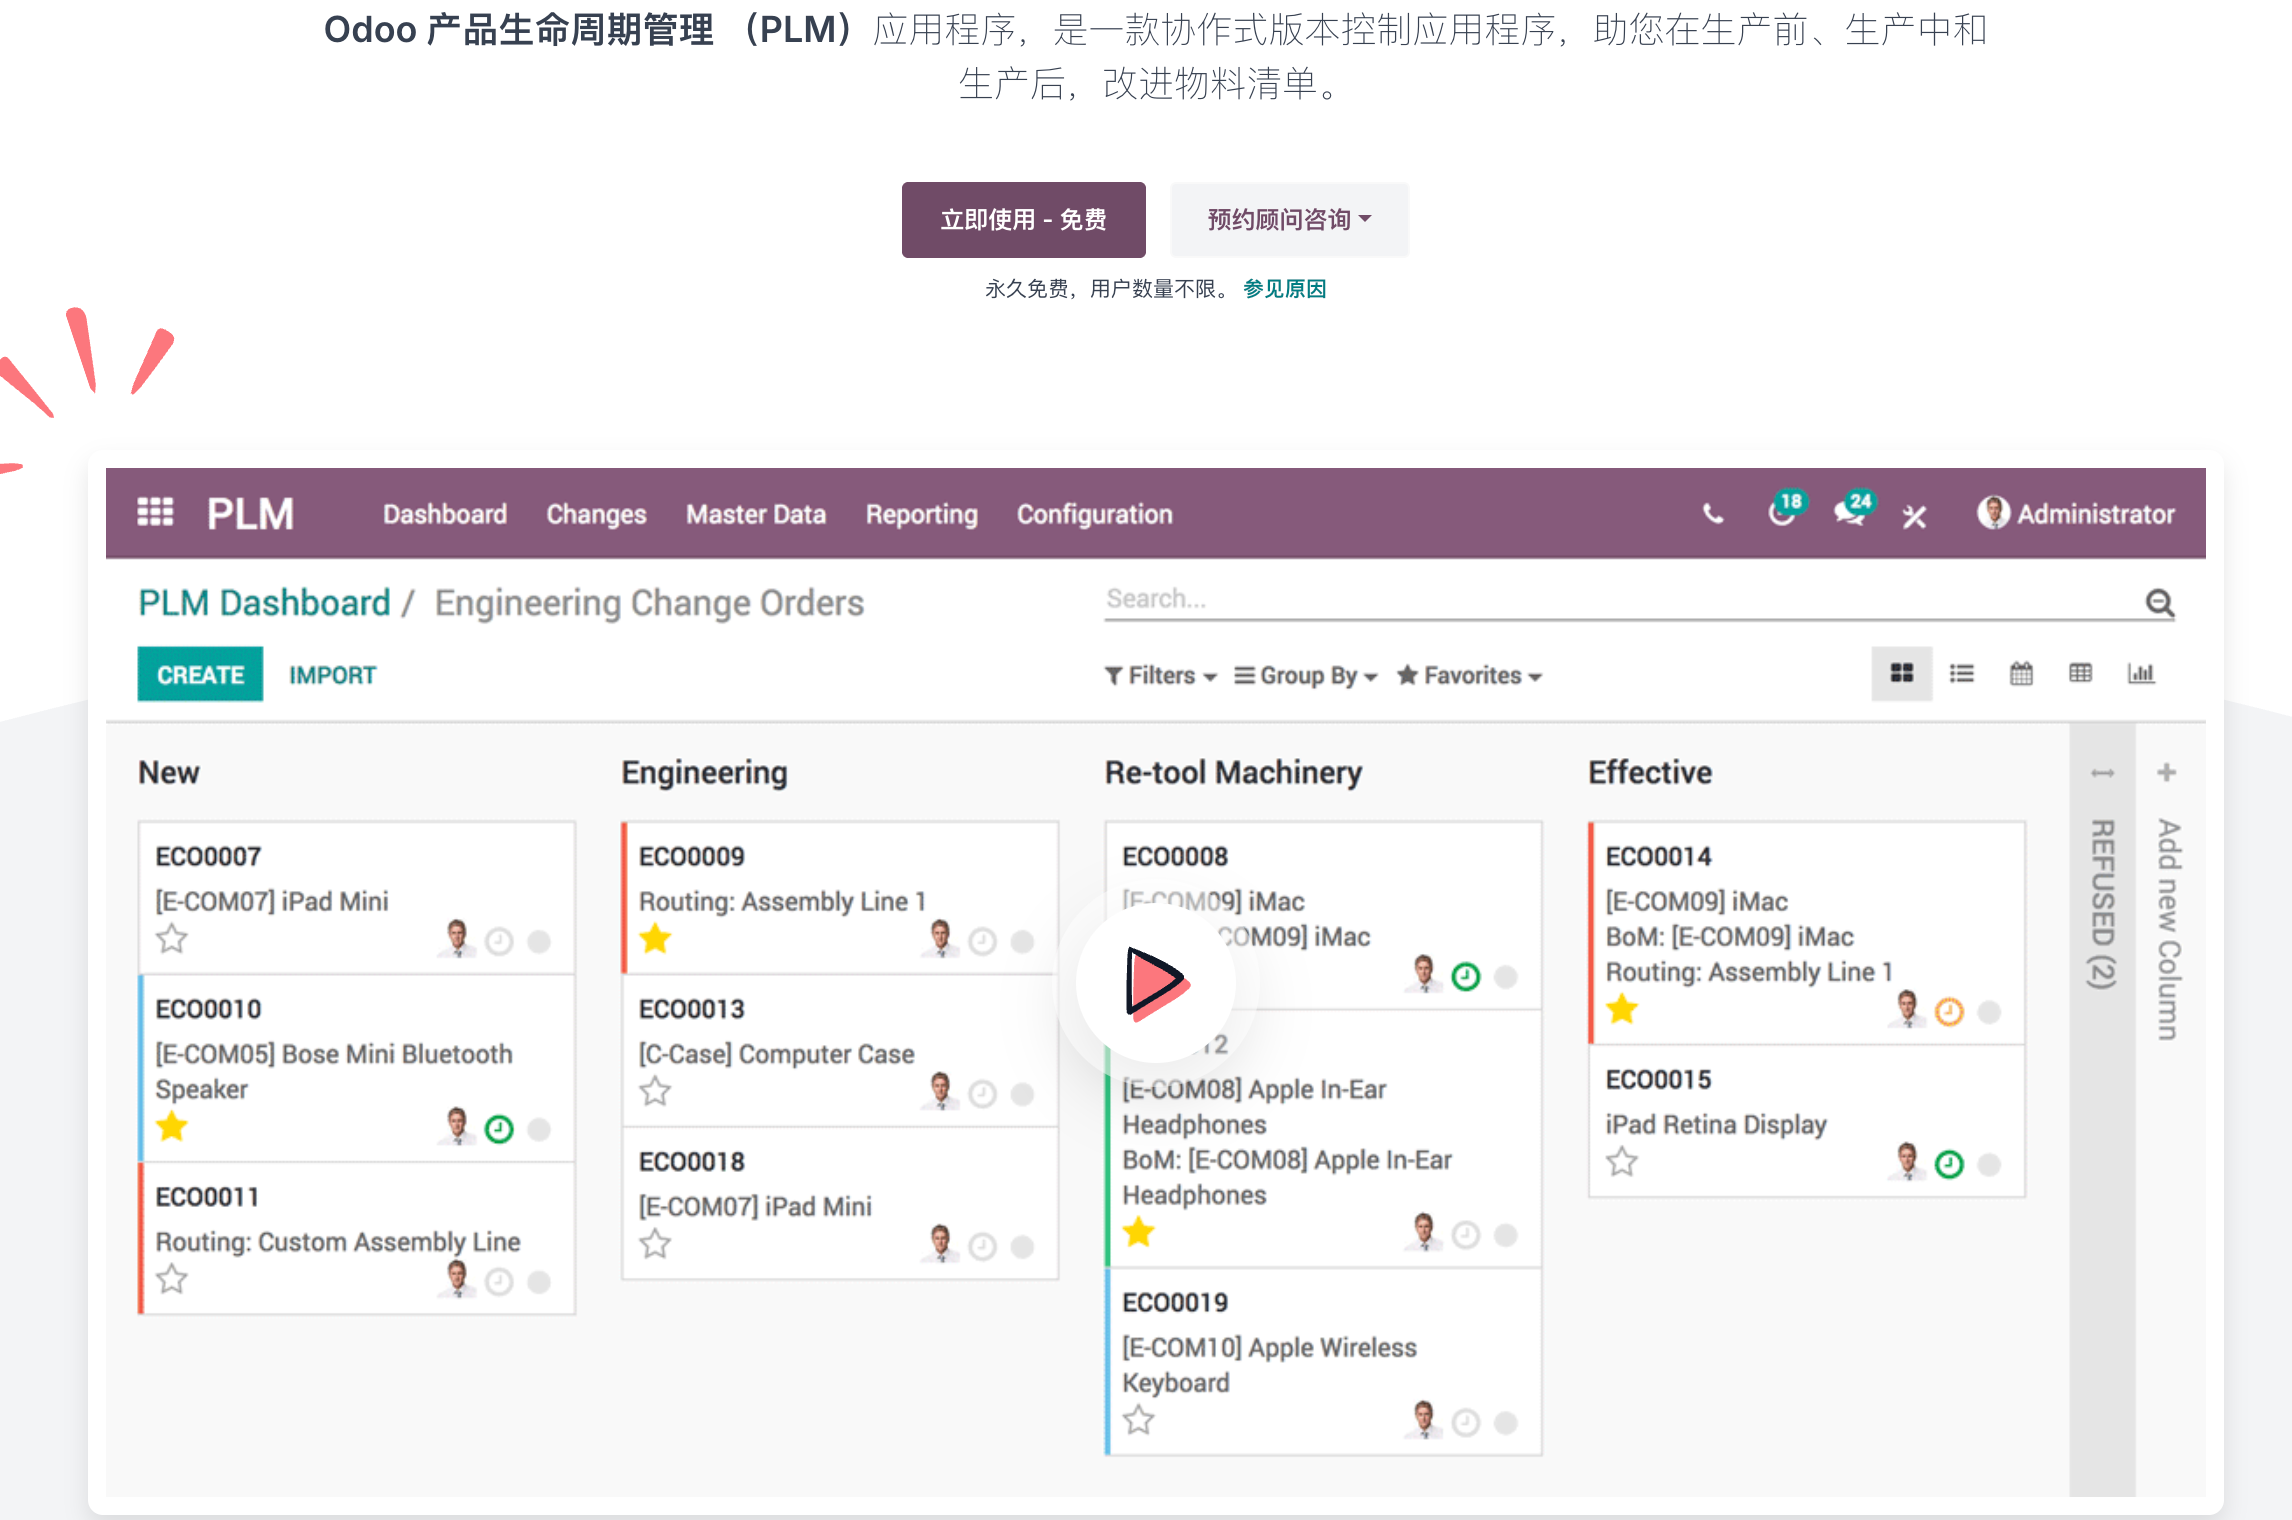Toggle the star on ECO0015 iPad Retina Display

tap(1622, 1162)
